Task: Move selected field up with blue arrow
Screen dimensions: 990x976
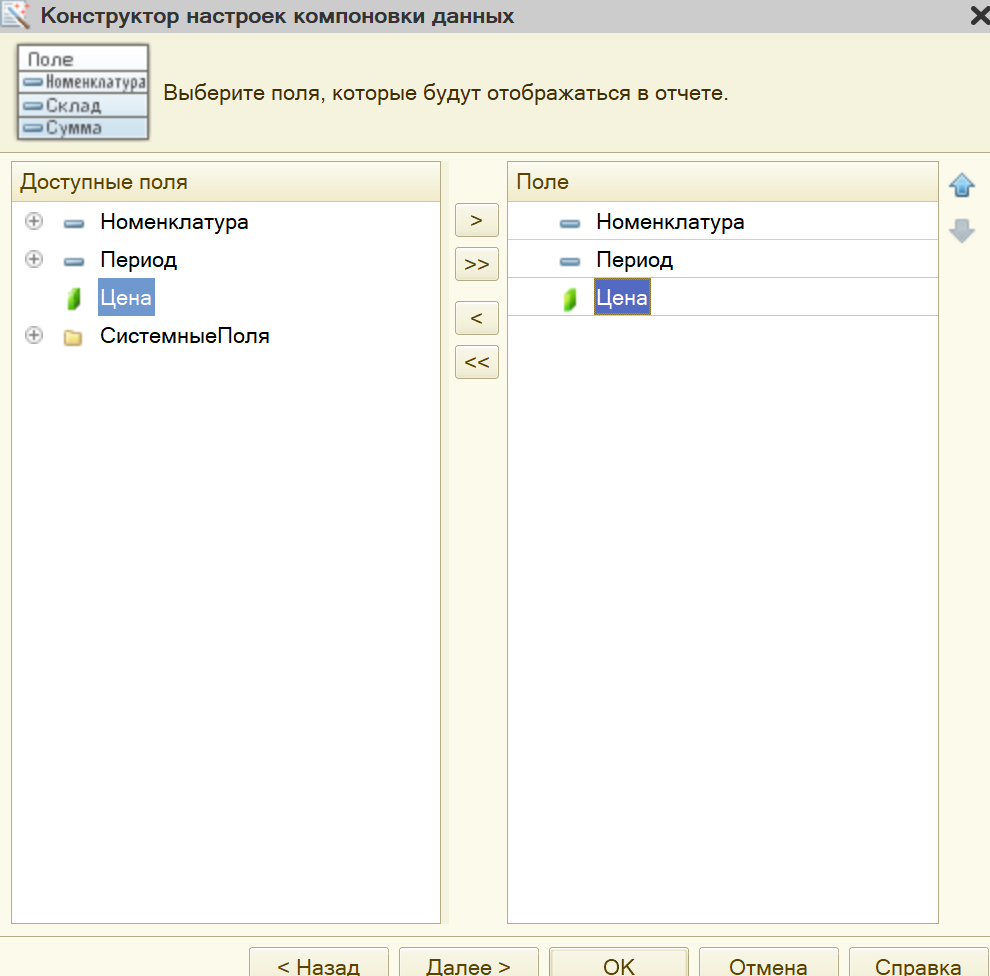Action: pyautogui.click(x=962, y=185)
